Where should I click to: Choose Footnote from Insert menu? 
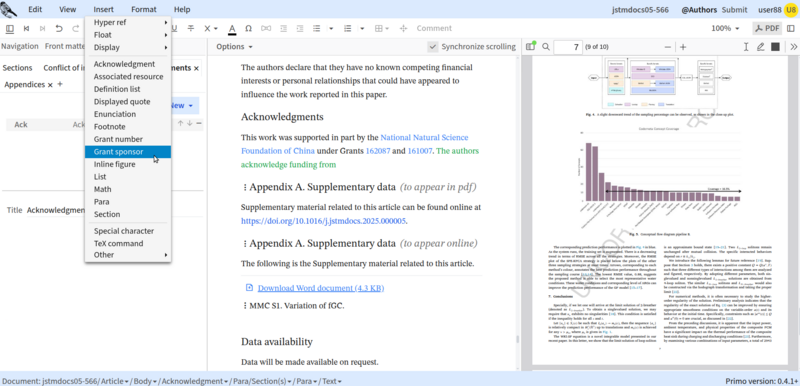click(128, 126)
